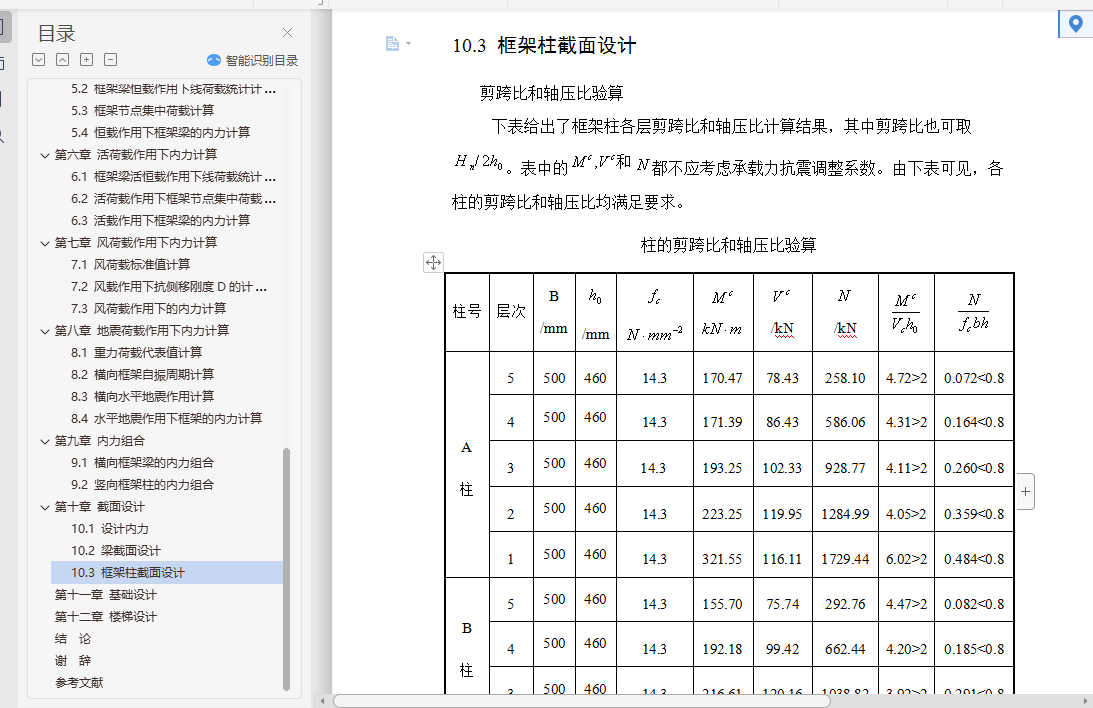Click the expand-all down-chevron icon under 目录
The image size is (1093, 708).
tap(39, 60)
